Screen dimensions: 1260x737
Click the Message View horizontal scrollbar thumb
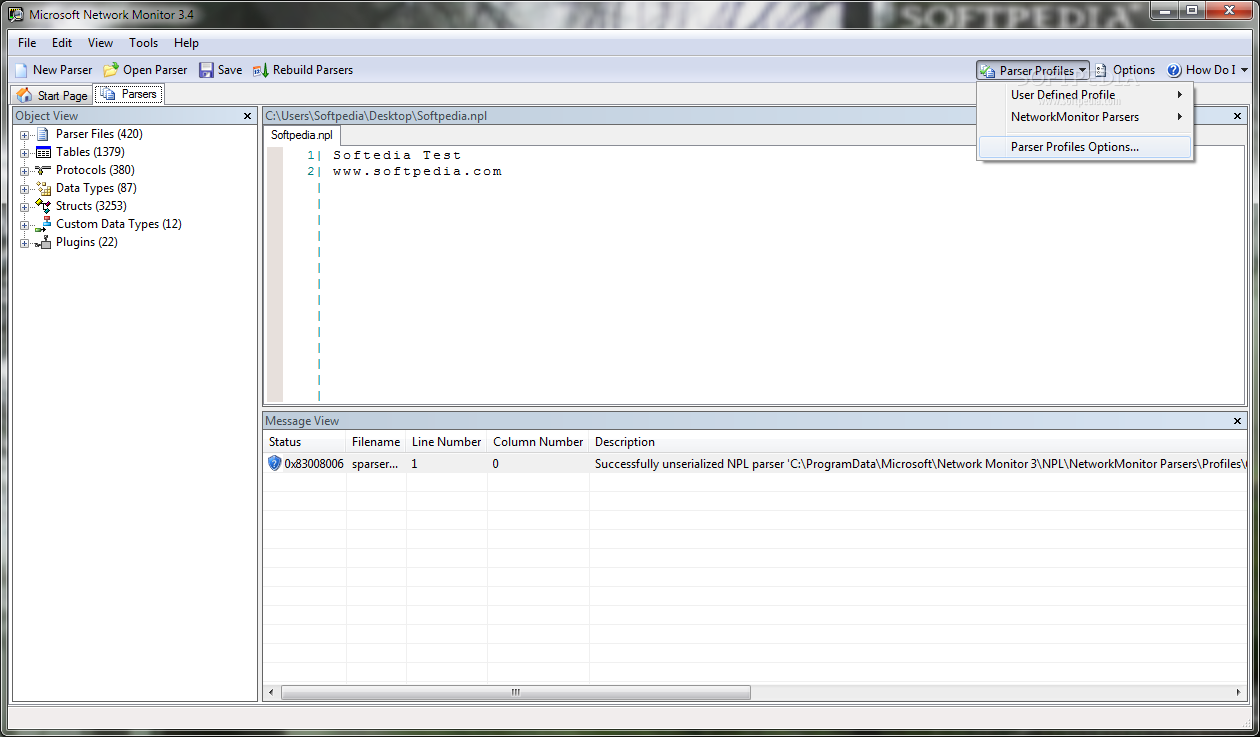click(516, 692)
